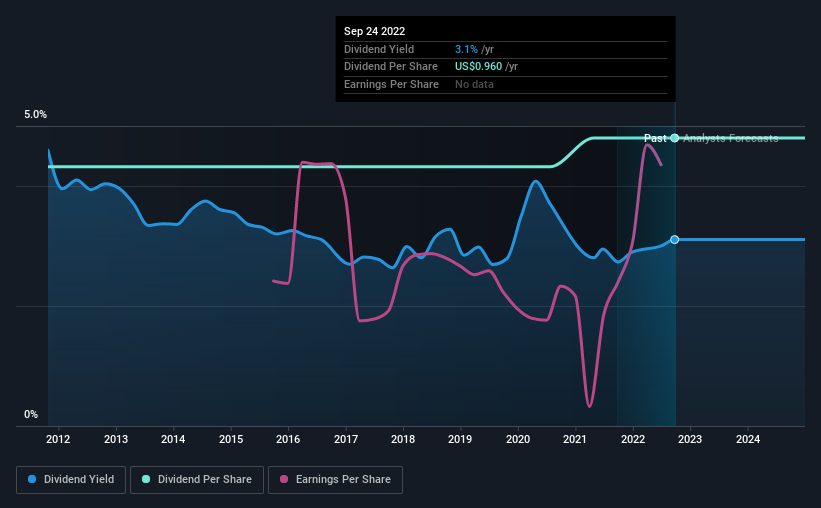Screen dimensions: 821x508
Task: Click the 2023 x-axis label
Action: point(690,439)
